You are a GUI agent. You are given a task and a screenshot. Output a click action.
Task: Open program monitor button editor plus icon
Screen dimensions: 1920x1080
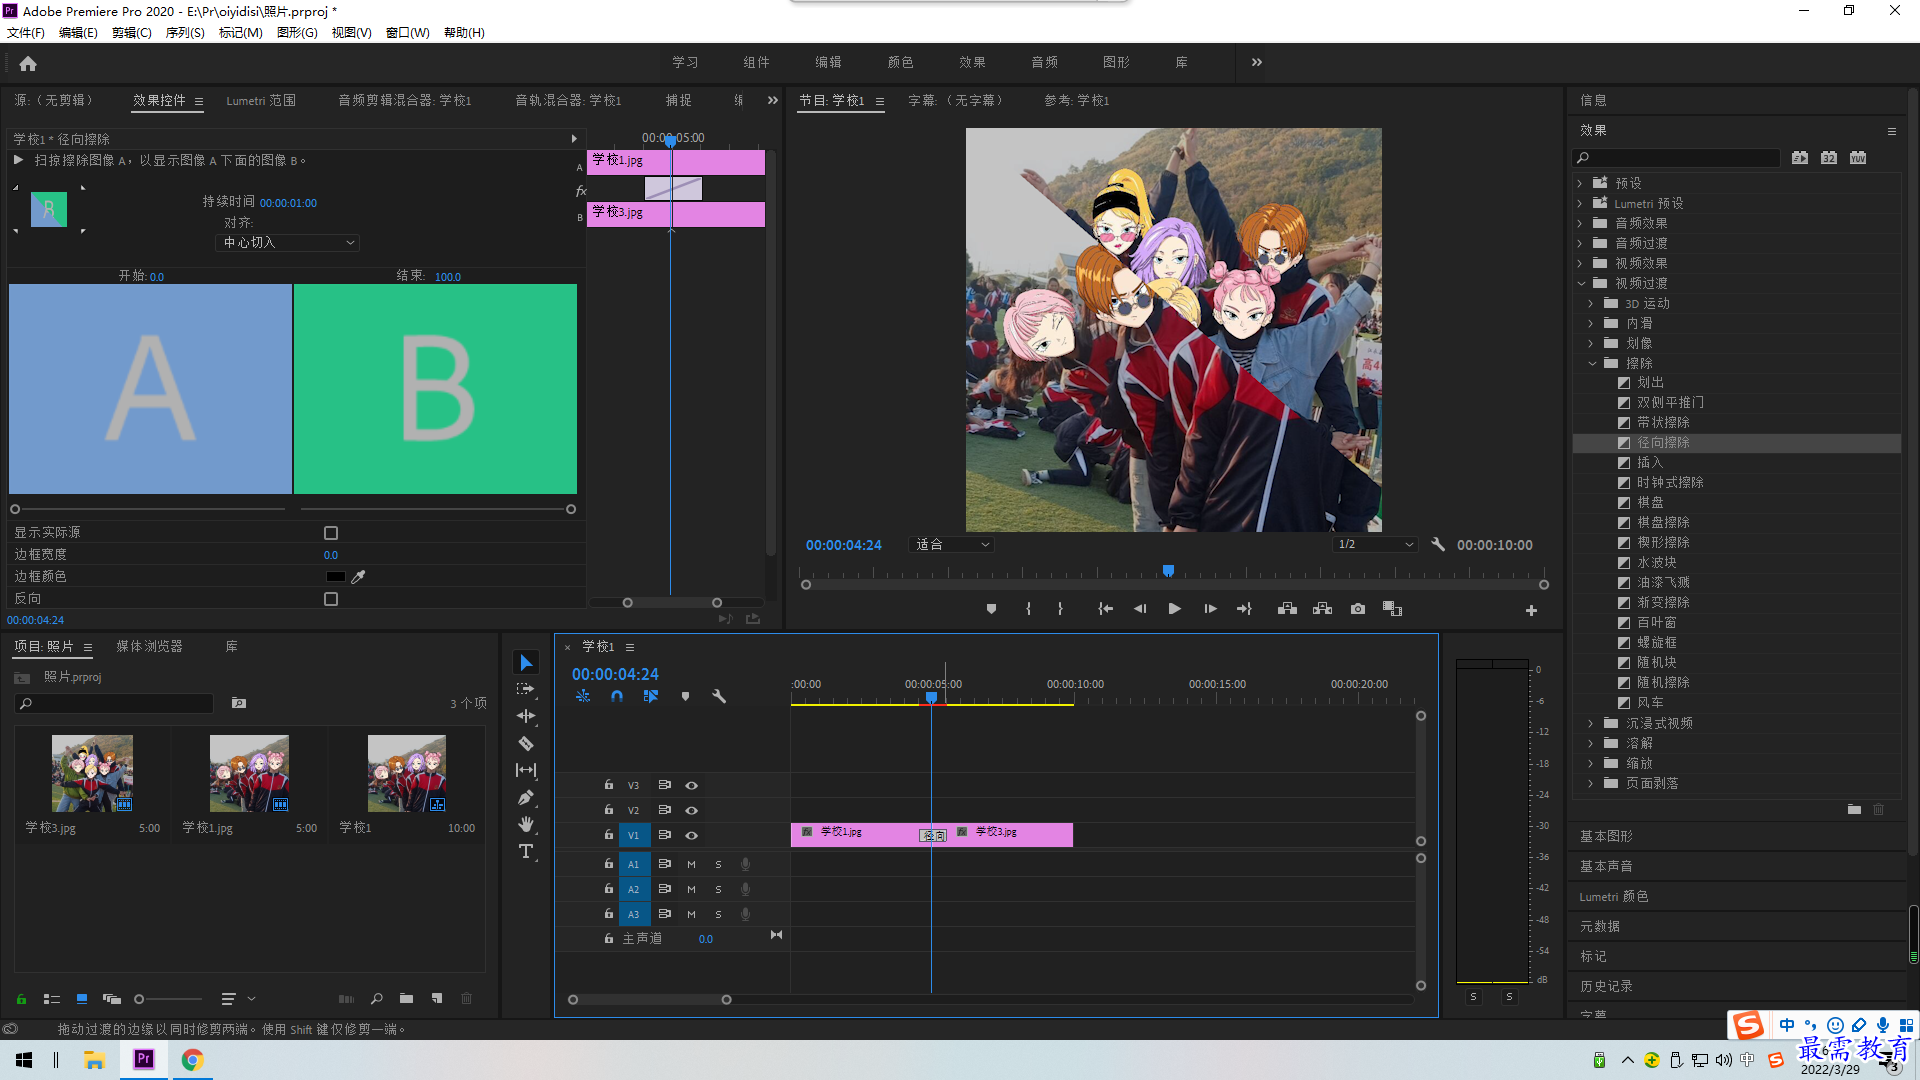click(x=1531, y=610)
